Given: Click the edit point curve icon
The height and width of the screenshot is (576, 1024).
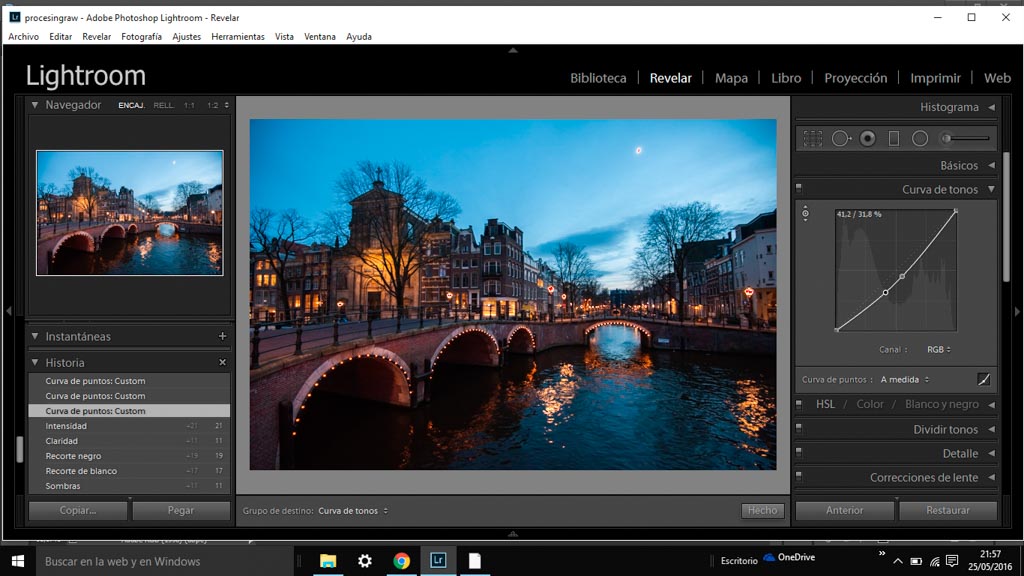Looking at the screenshot, I should pos(984,380).
